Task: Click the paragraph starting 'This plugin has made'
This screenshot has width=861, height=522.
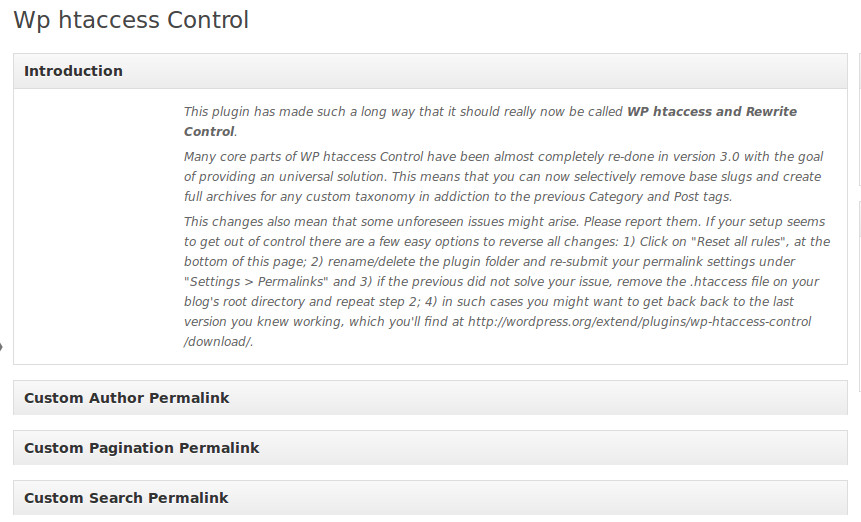Action: click(400, 112)
